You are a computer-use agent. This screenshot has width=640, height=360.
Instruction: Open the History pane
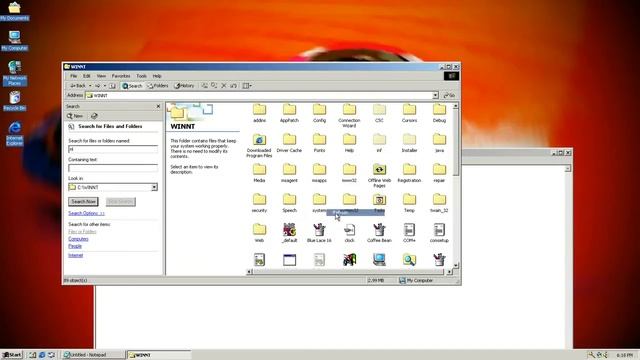pyautogui.click(x=184, y=86)
